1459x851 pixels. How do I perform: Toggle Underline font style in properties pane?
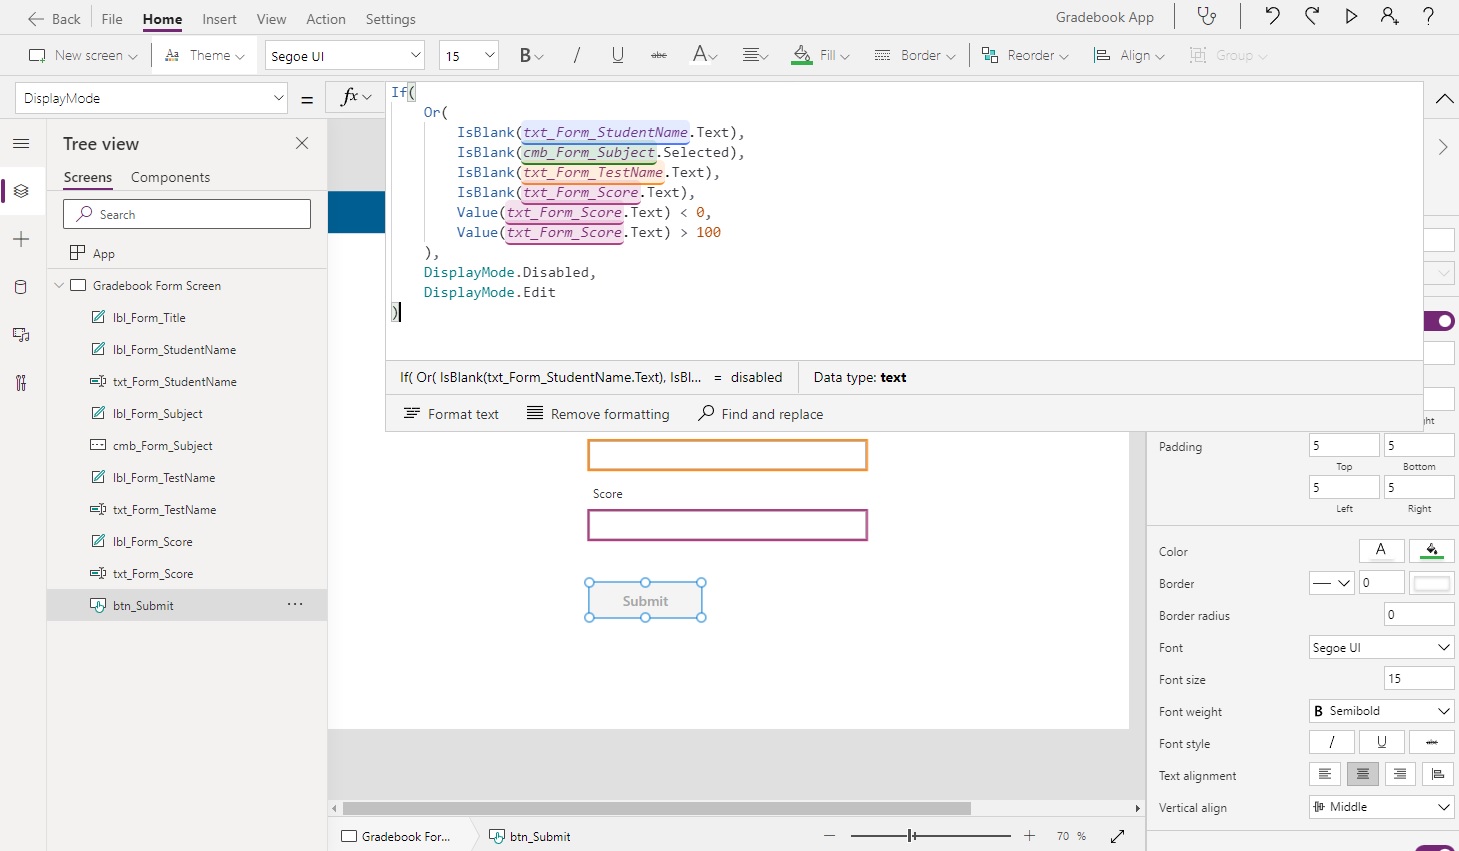(x=1381, y=742)
